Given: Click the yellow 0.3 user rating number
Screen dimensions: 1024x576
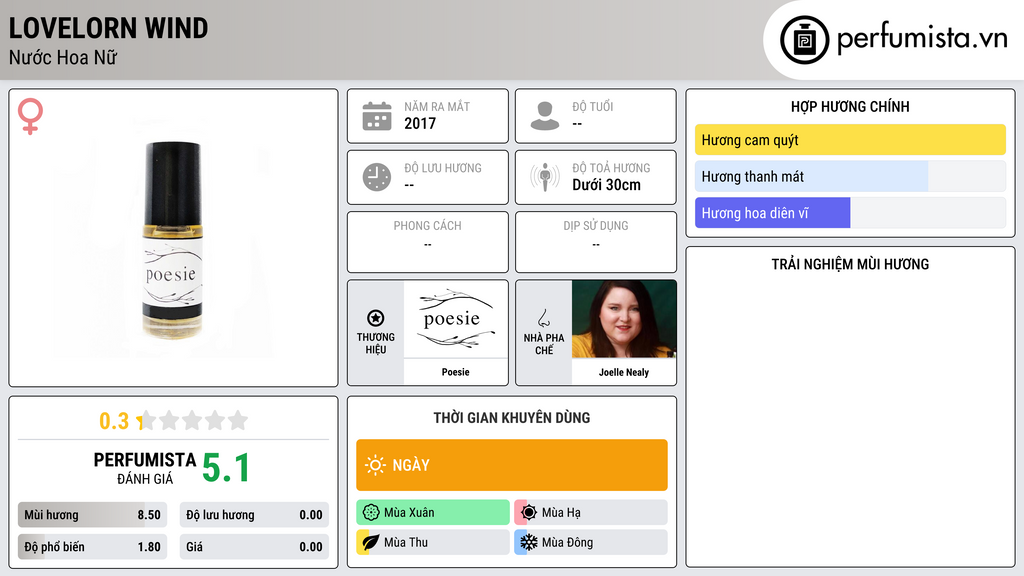Looking at the screenshot, I should (114, 421).
